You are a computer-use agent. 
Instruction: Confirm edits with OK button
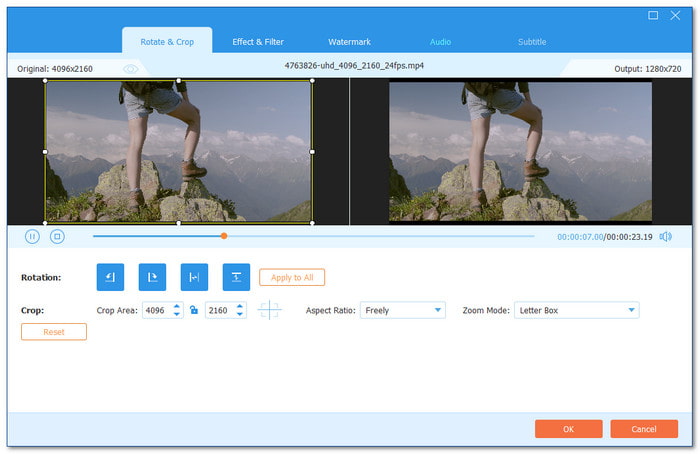568,429
